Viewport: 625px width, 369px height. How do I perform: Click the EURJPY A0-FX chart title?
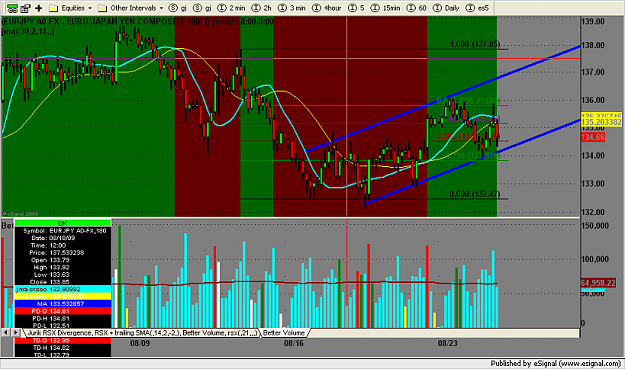tap(138, 22)
